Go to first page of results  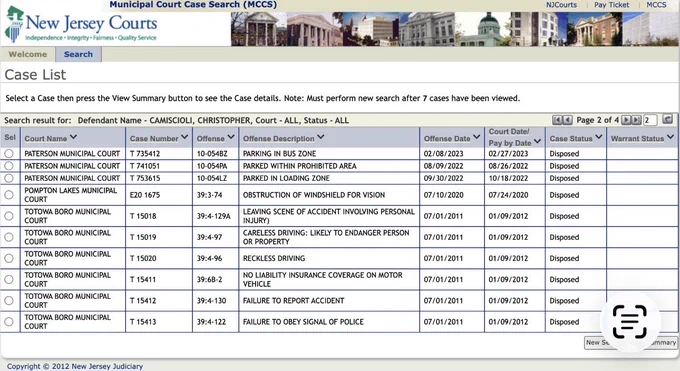click(557, 120)
